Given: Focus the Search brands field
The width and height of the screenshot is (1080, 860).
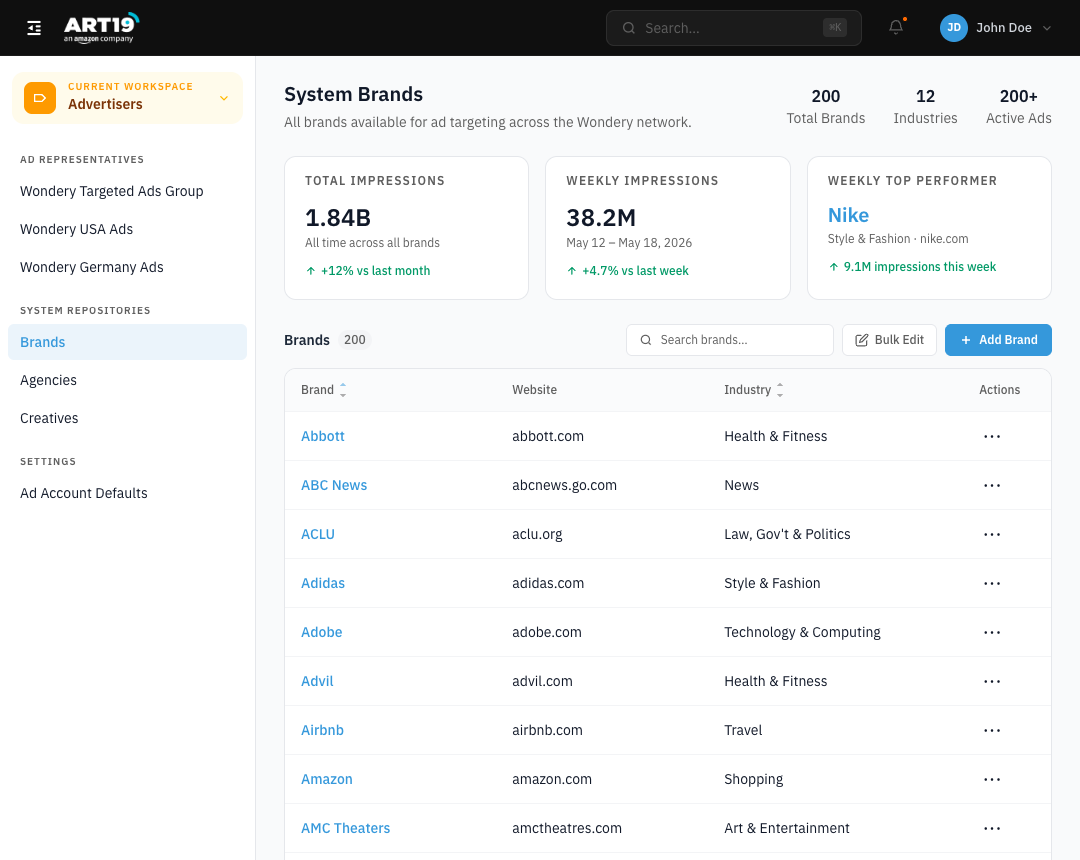Looking at the screenshot, I should (729, 340).
